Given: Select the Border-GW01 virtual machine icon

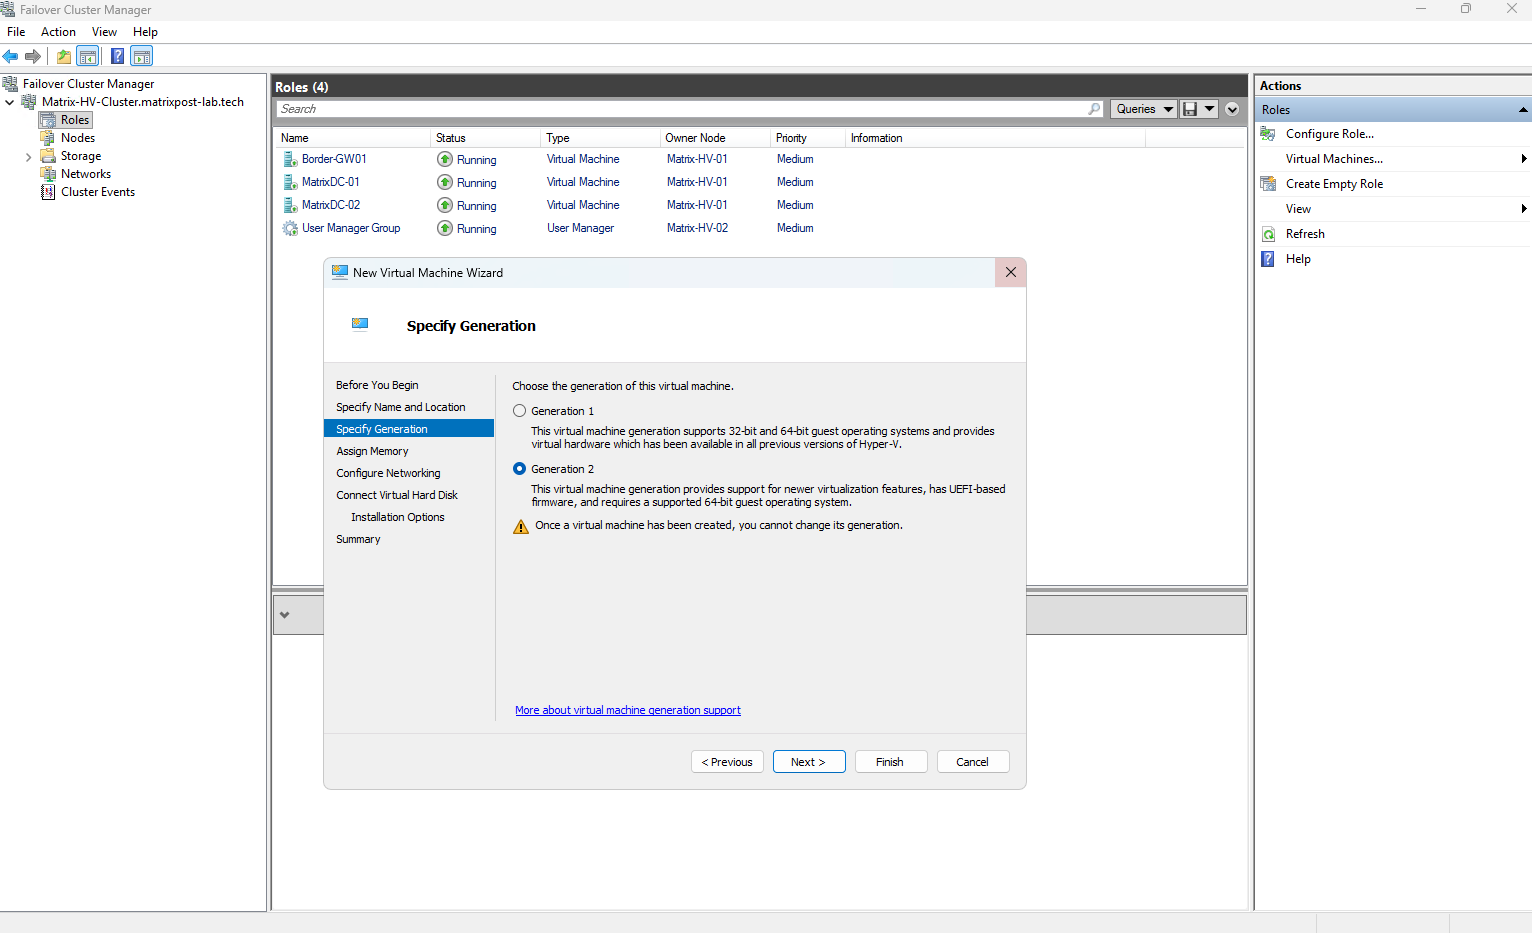Looking at the screenshot, I should click(x=290, y=159).
